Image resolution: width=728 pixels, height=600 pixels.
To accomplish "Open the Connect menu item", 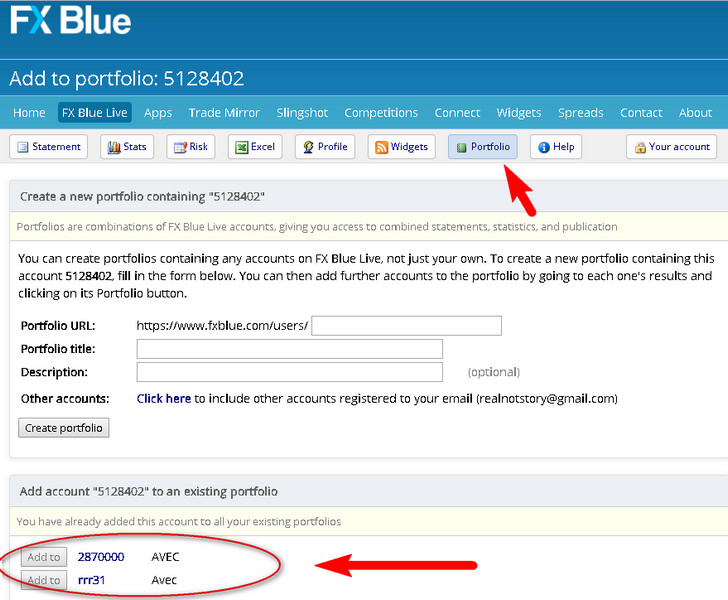I will point(457,113).
